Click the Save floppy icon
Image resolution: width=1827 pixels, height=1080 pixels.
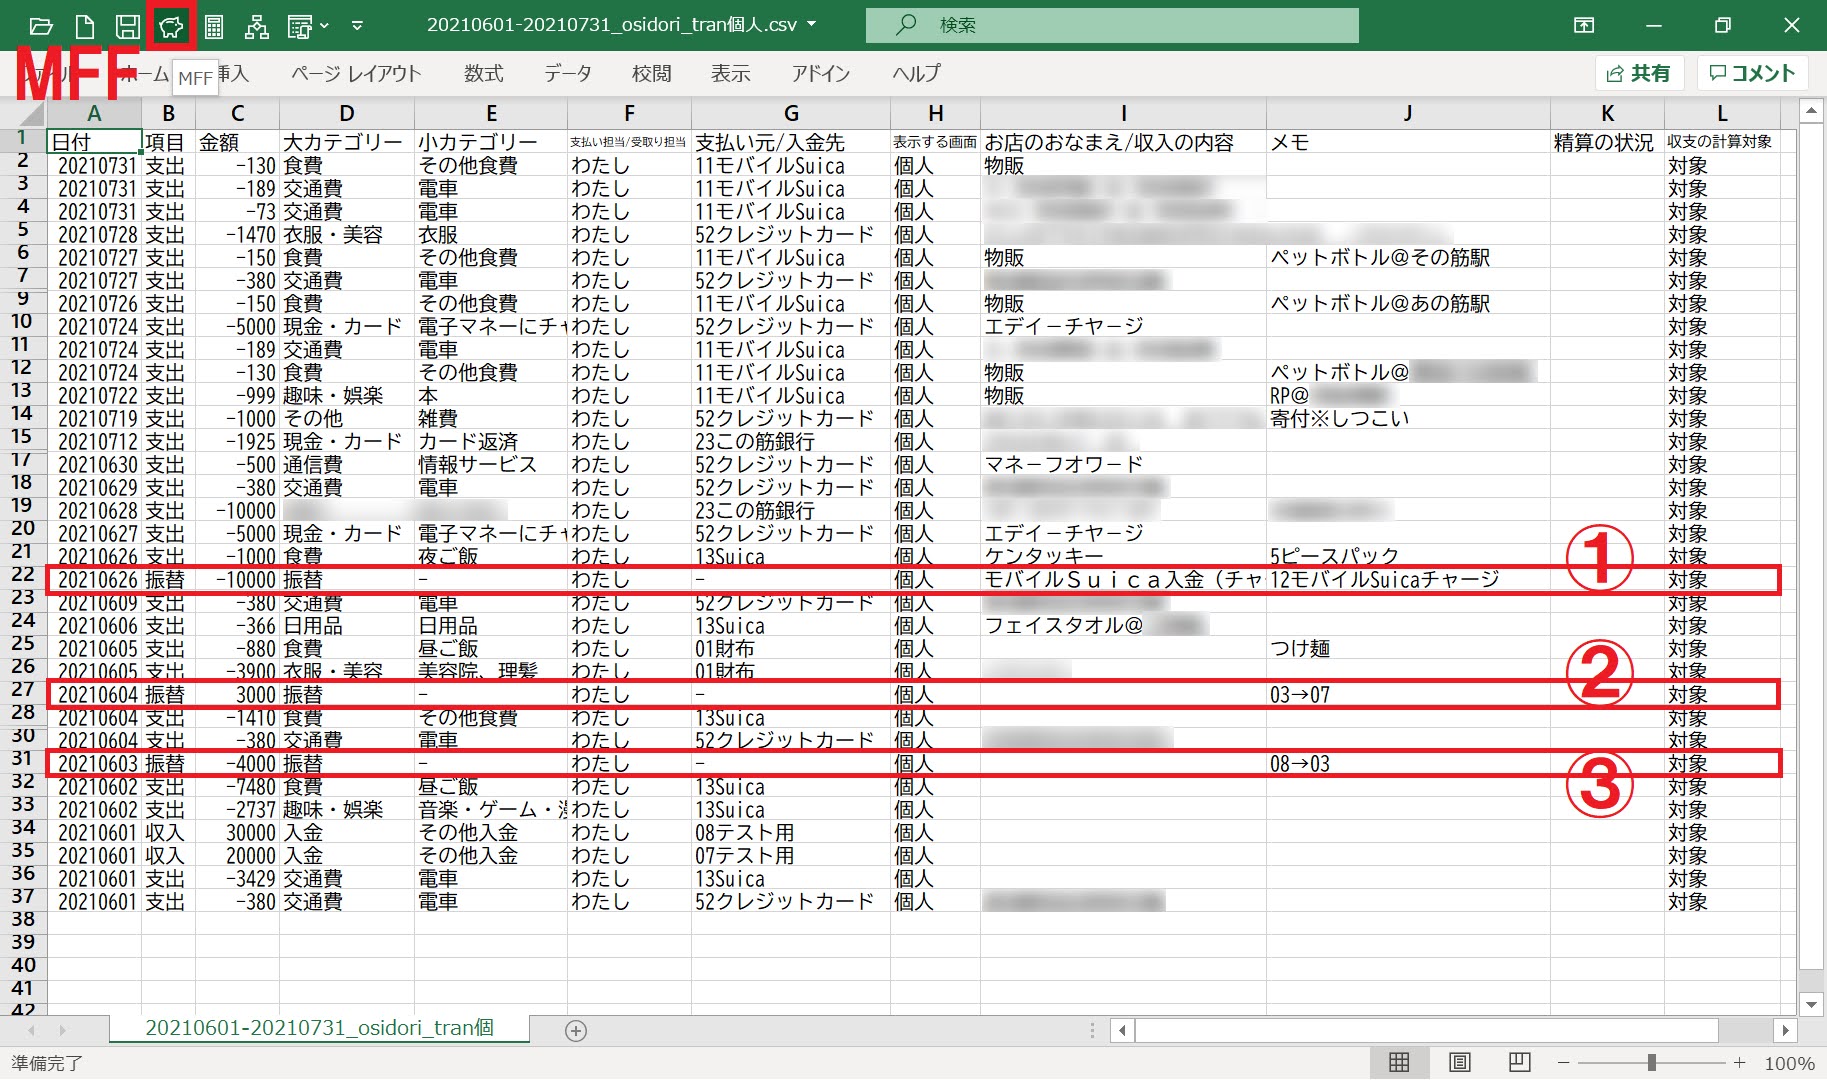128,26
